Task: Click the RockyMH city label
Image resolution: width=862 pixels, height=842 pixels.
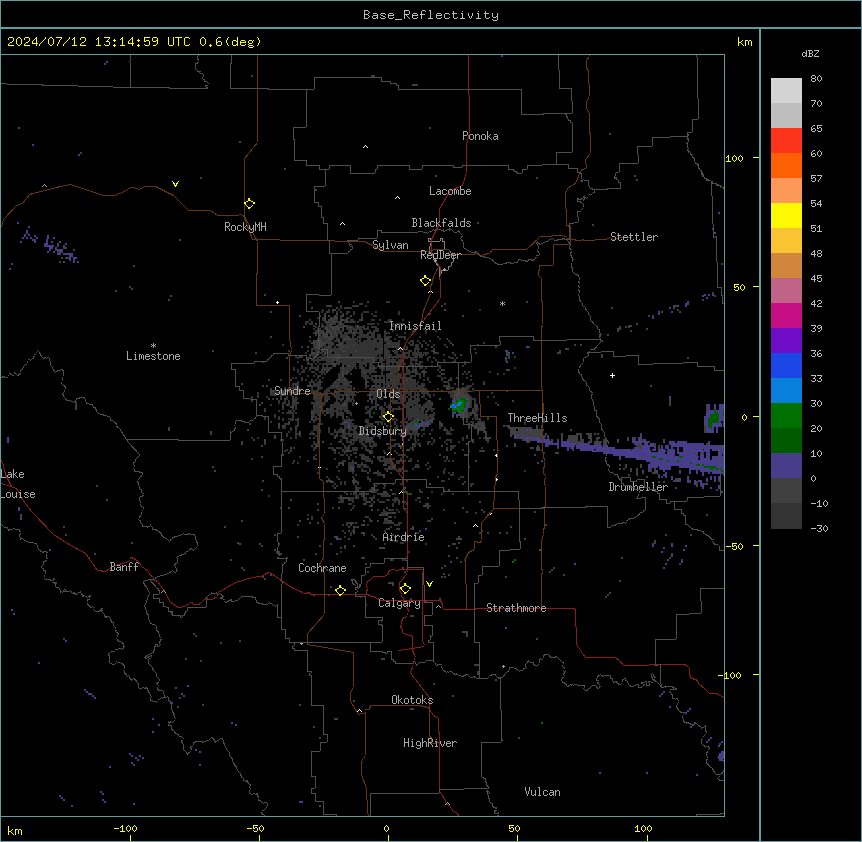Action: click(245, 227)
